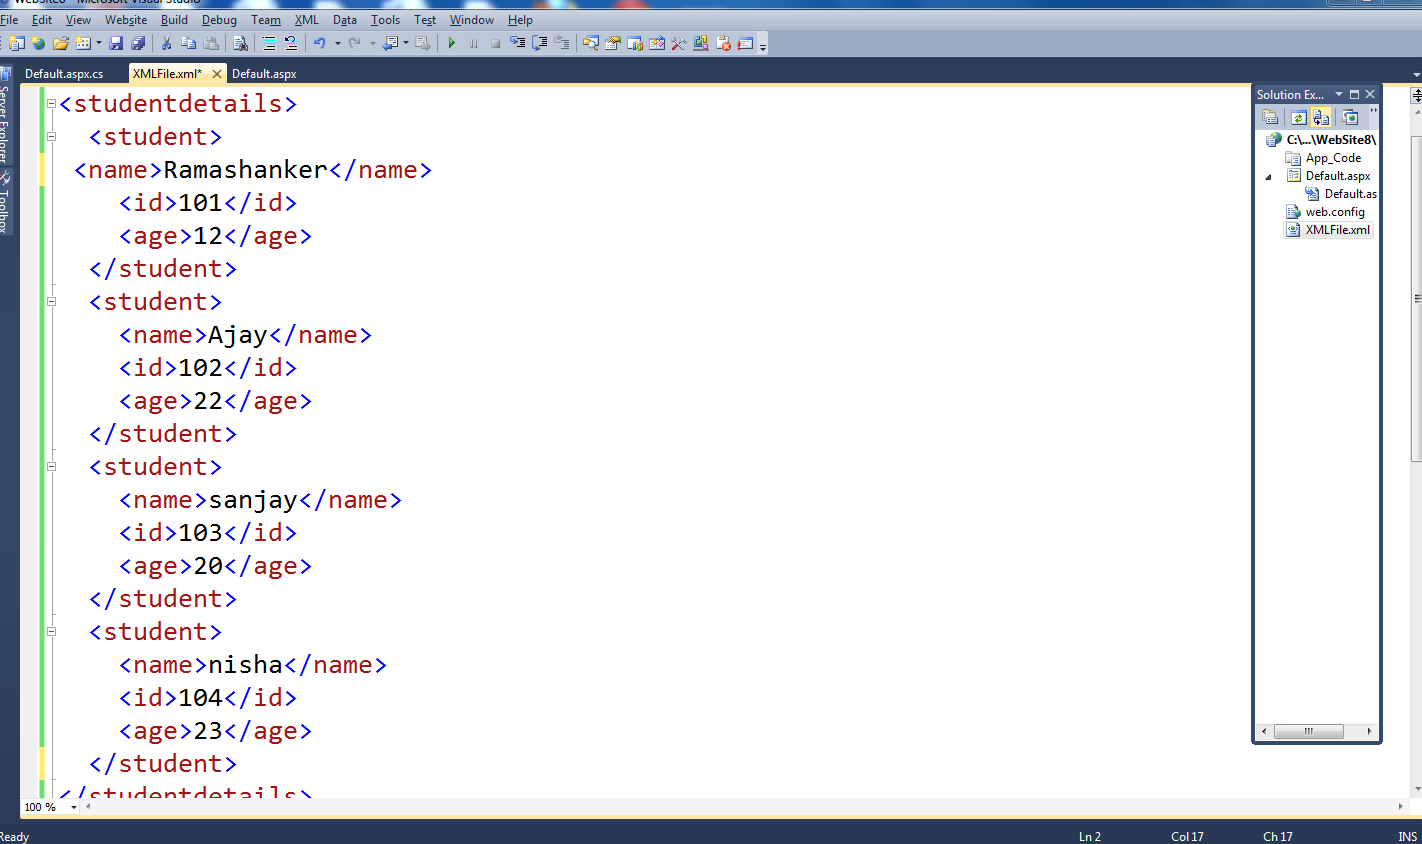Start debugging with the green play icon
The height and width of the screenshot is (844, 1422).
(x=452, y=42)
